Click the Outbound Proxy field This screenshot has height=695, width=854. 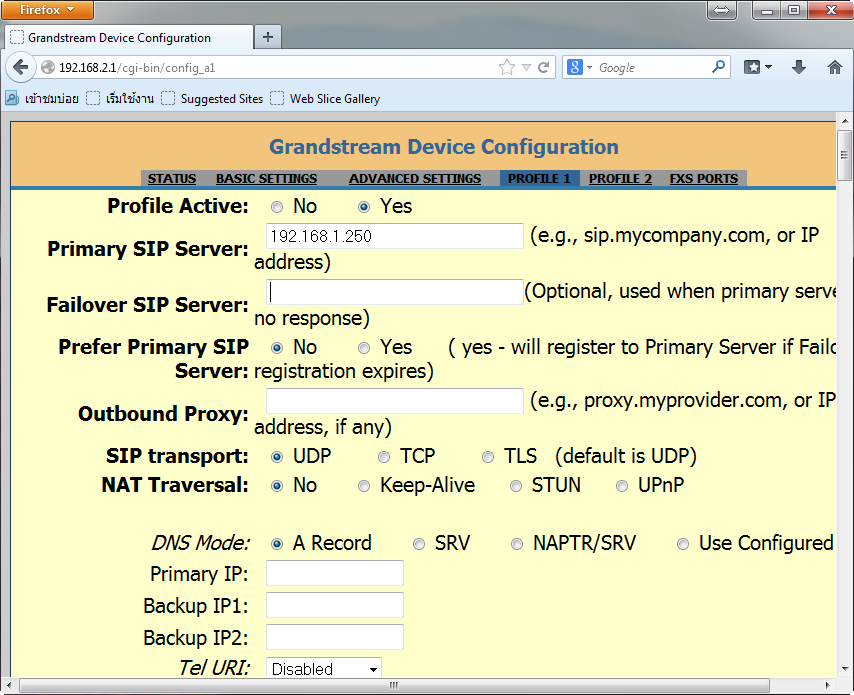[x=395, y=401]
